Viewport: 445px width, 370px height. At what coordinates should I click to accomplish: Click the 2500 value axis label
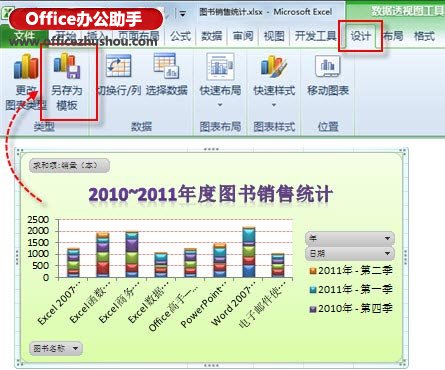(x=38, y=220)
